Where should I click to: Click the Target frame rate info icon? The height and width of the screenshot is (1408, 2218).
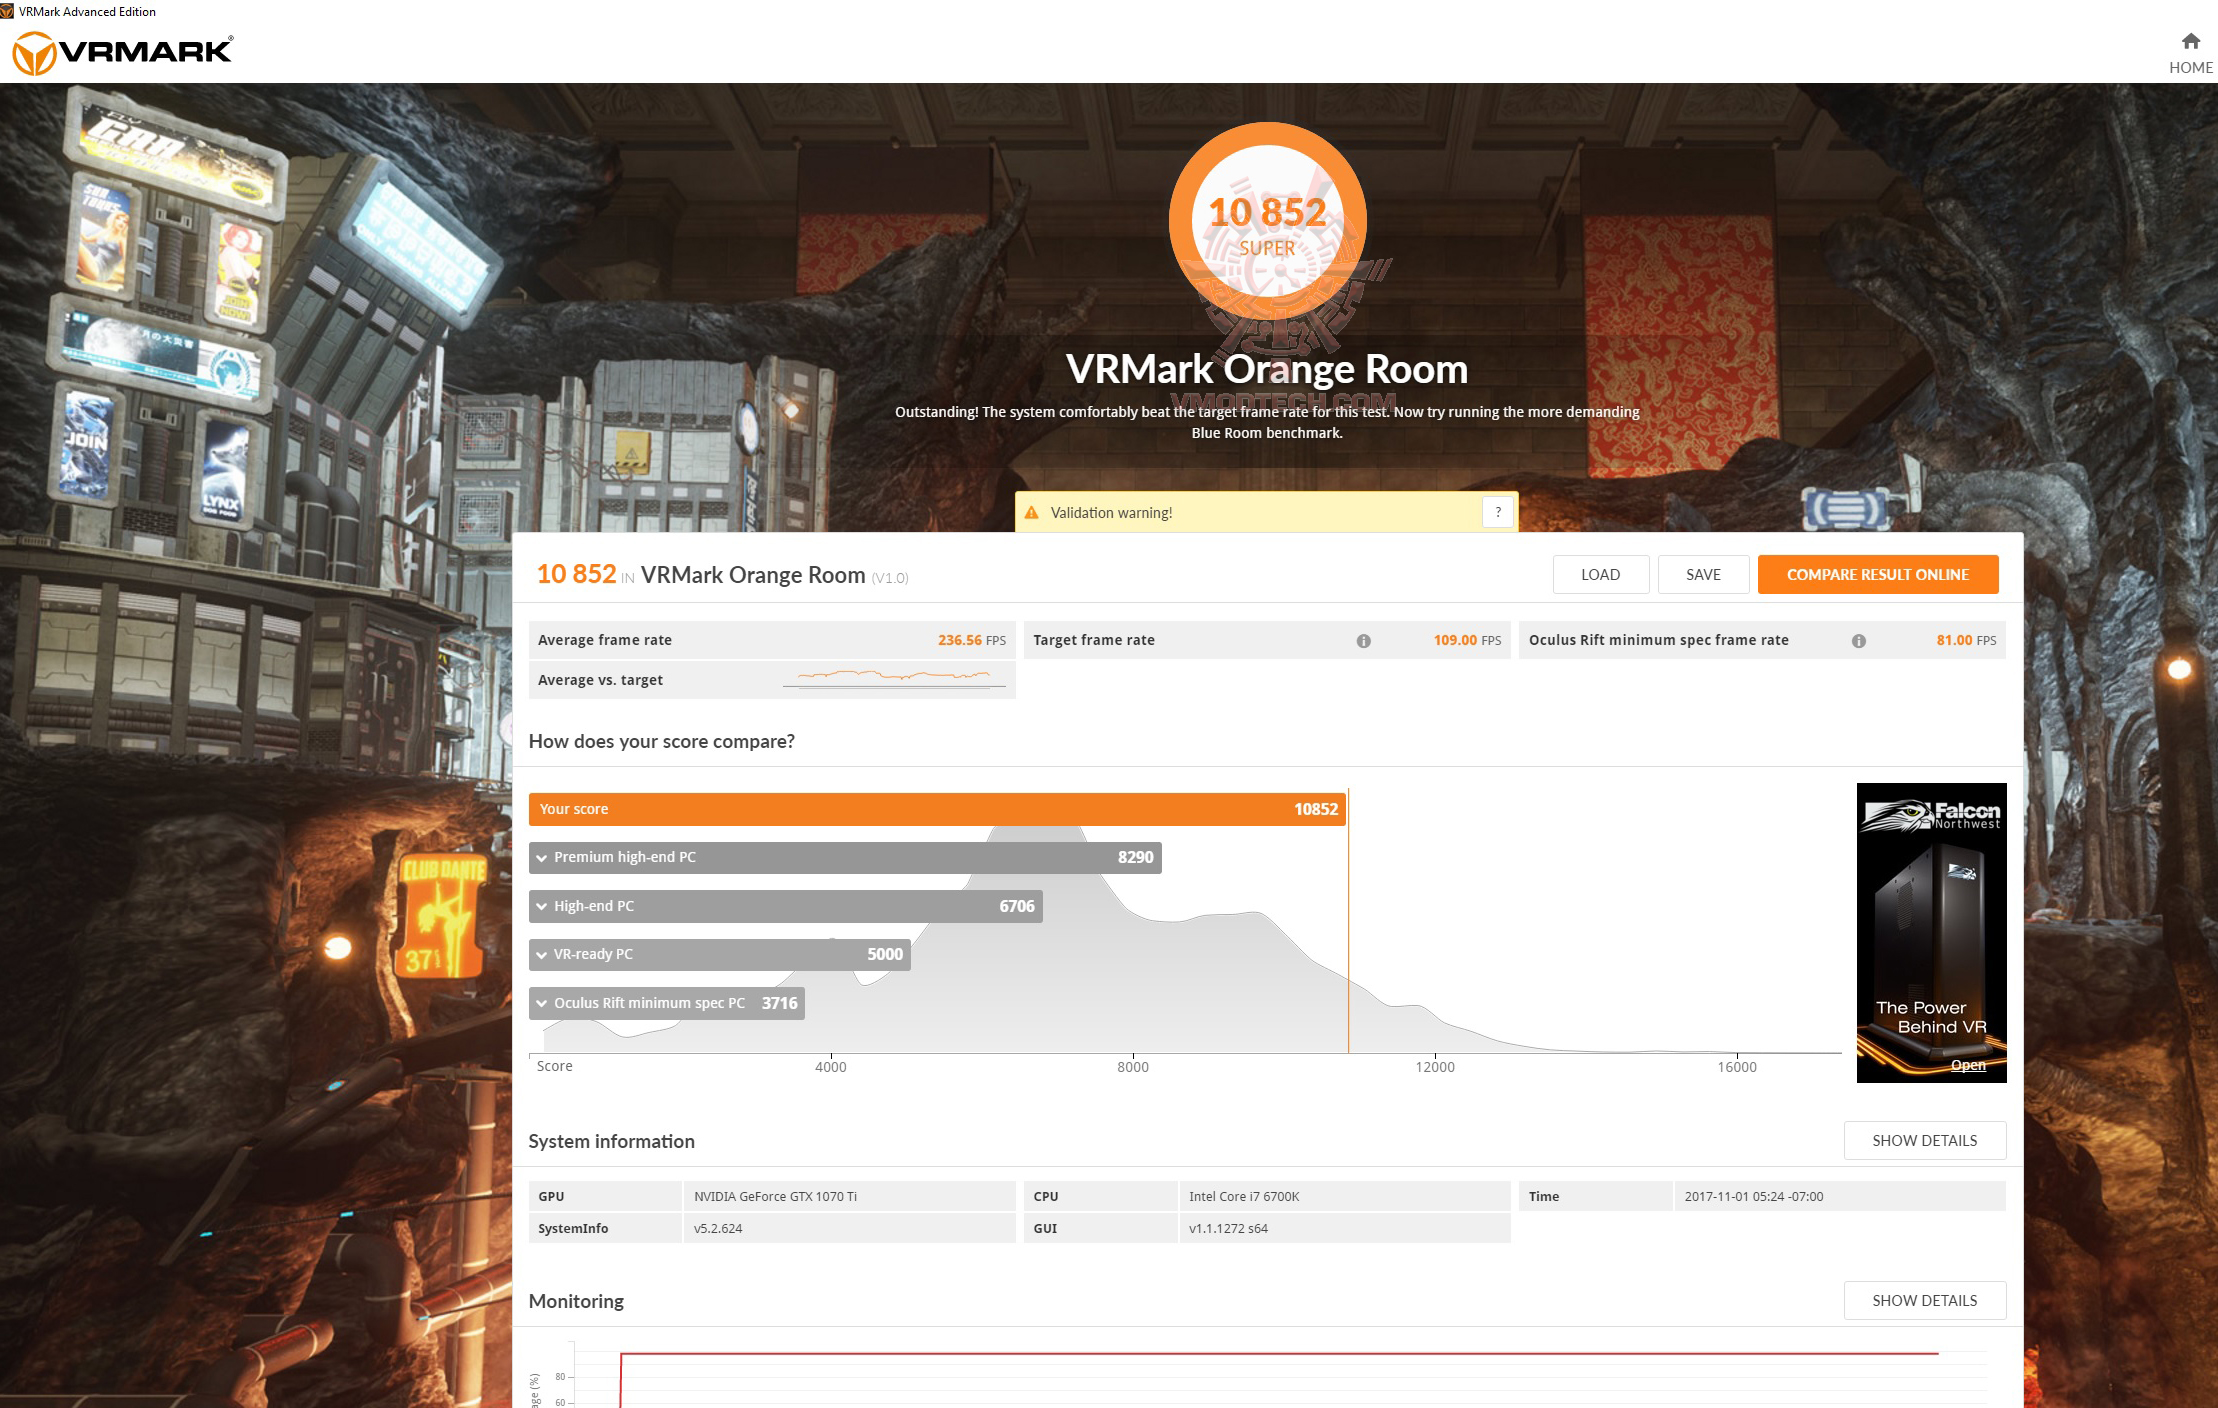(1363, 641)
